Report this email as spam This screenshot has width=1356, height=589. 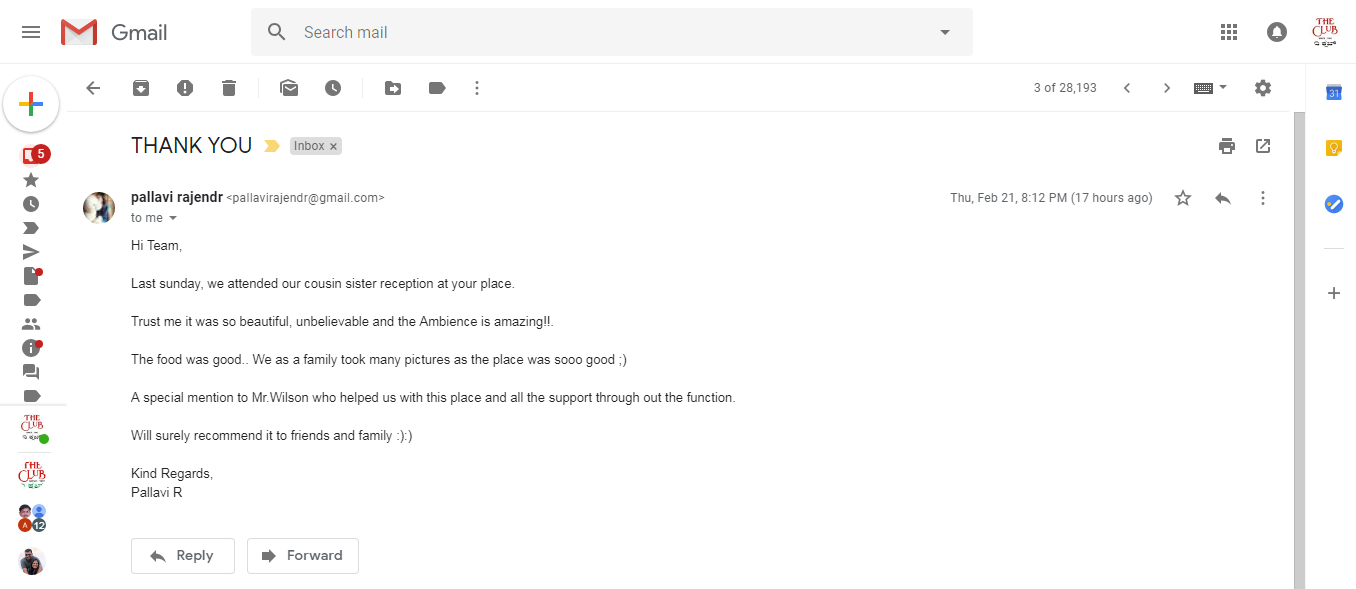[185, 88]
